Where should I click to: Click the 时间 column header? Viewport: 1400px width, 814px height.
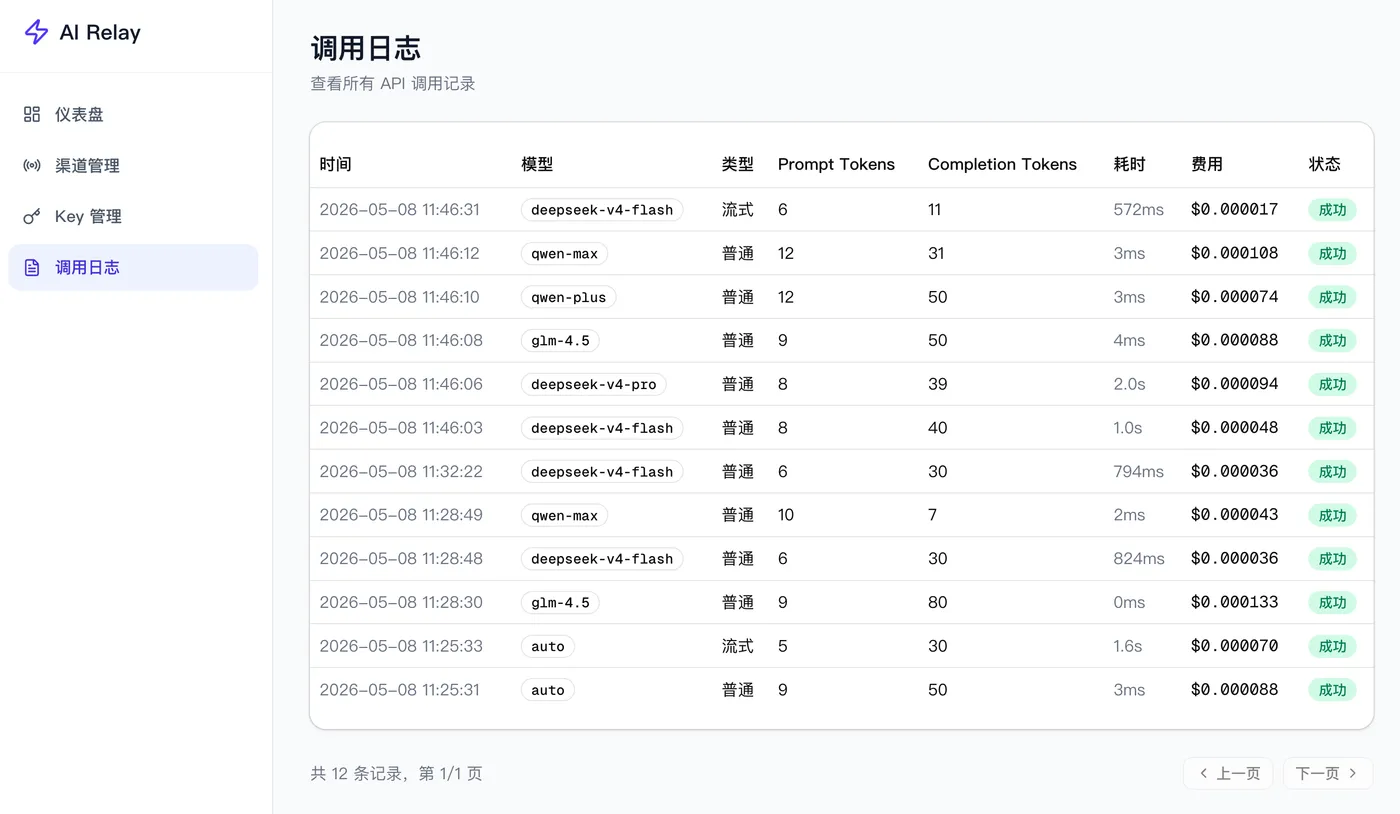tap(335, 164)
